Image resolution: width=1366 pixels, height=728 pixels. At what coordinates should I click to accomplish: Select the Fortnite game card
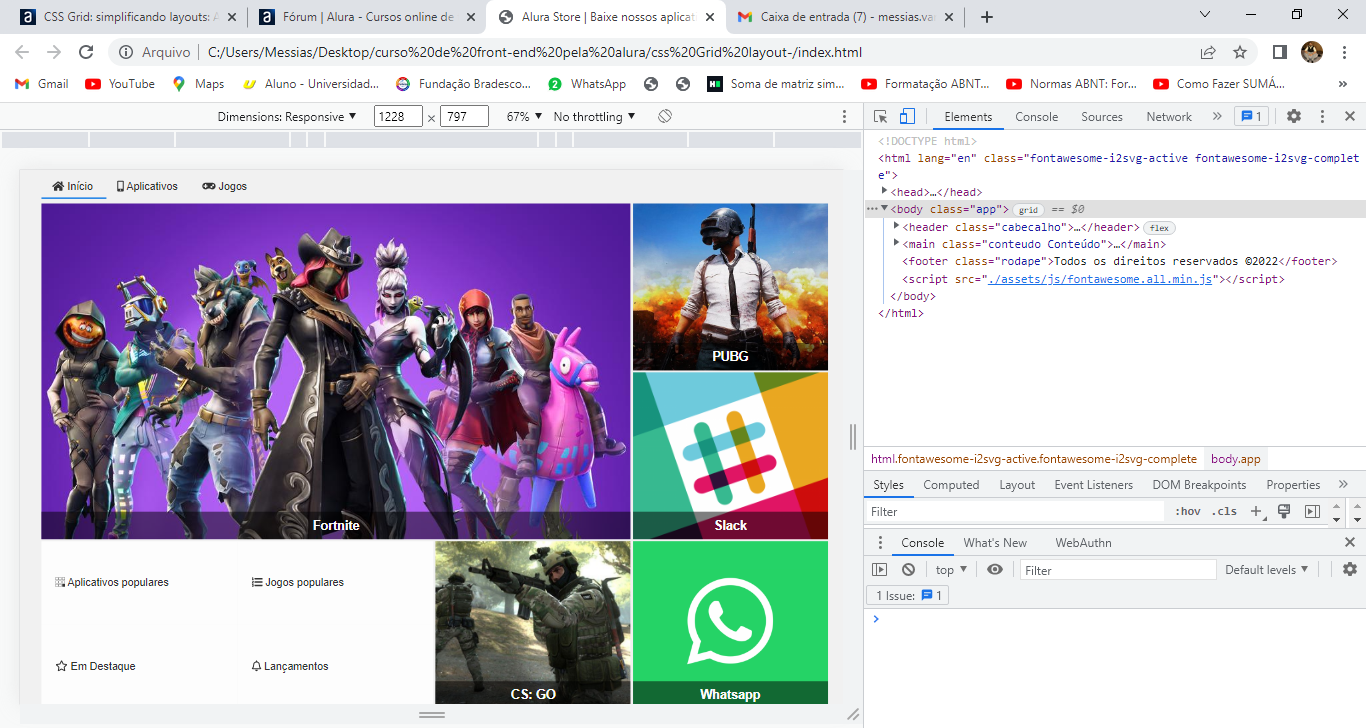[336, 371]
